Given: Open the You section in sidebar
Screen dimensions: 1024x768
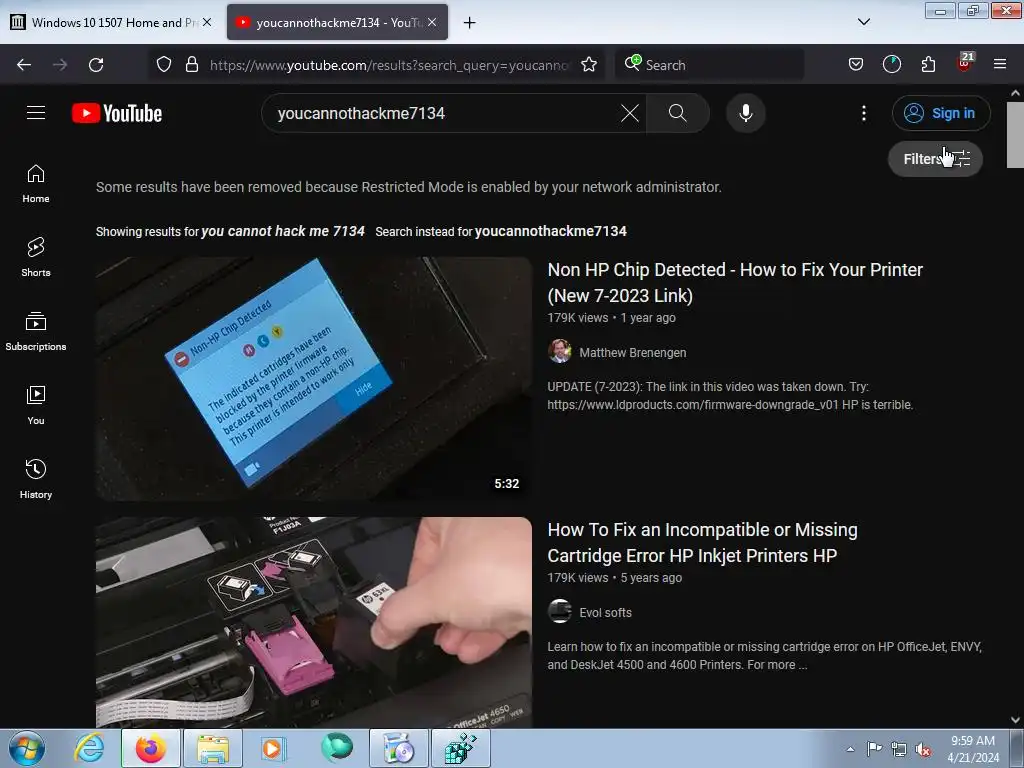Looking at the screenshot, I should [36, 406].
